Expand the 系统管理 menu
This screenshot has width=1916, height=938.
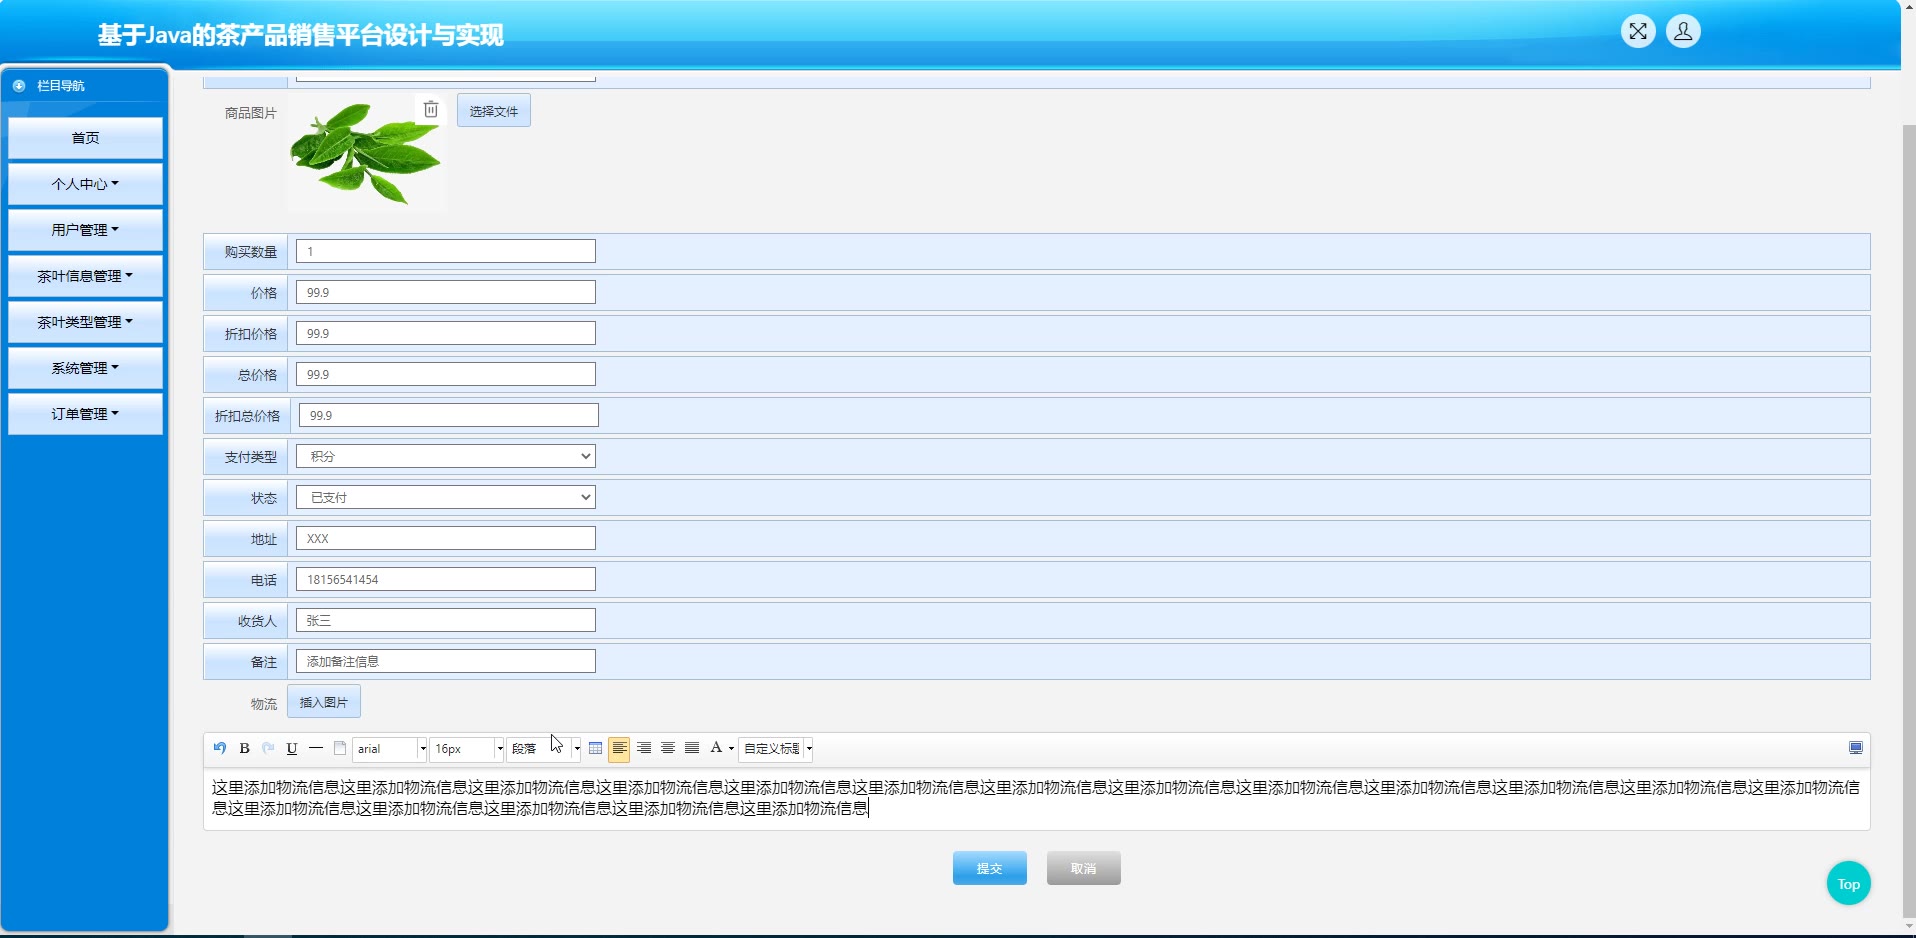click(x=85, y=368)
